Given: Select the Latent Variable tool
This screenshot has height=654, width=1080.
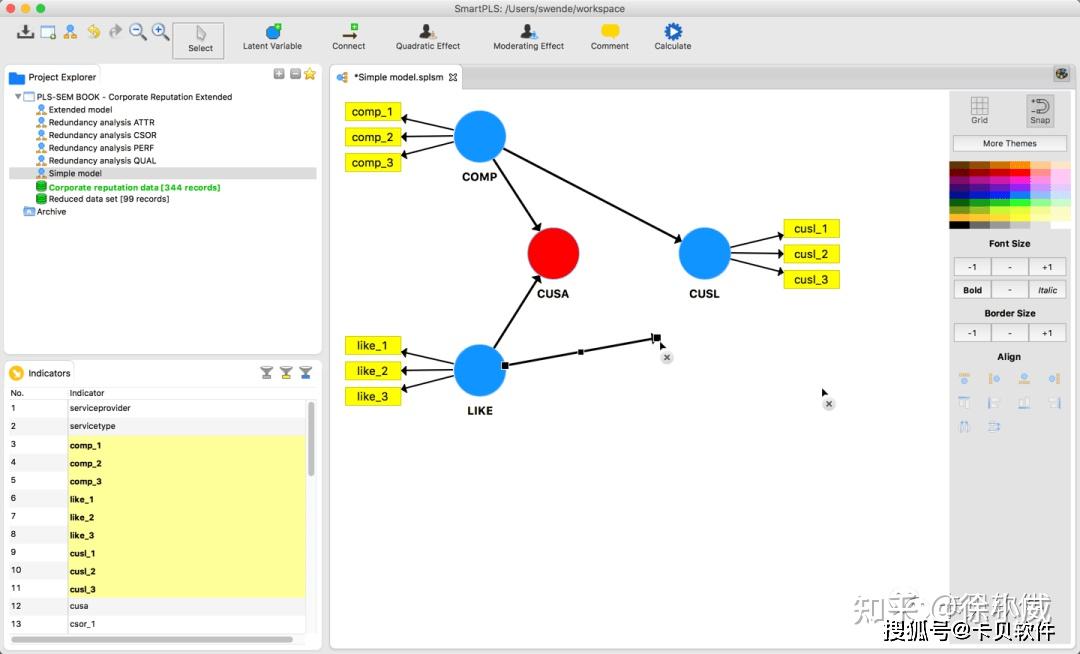Looking at the screenshot, I should [272, 37].
